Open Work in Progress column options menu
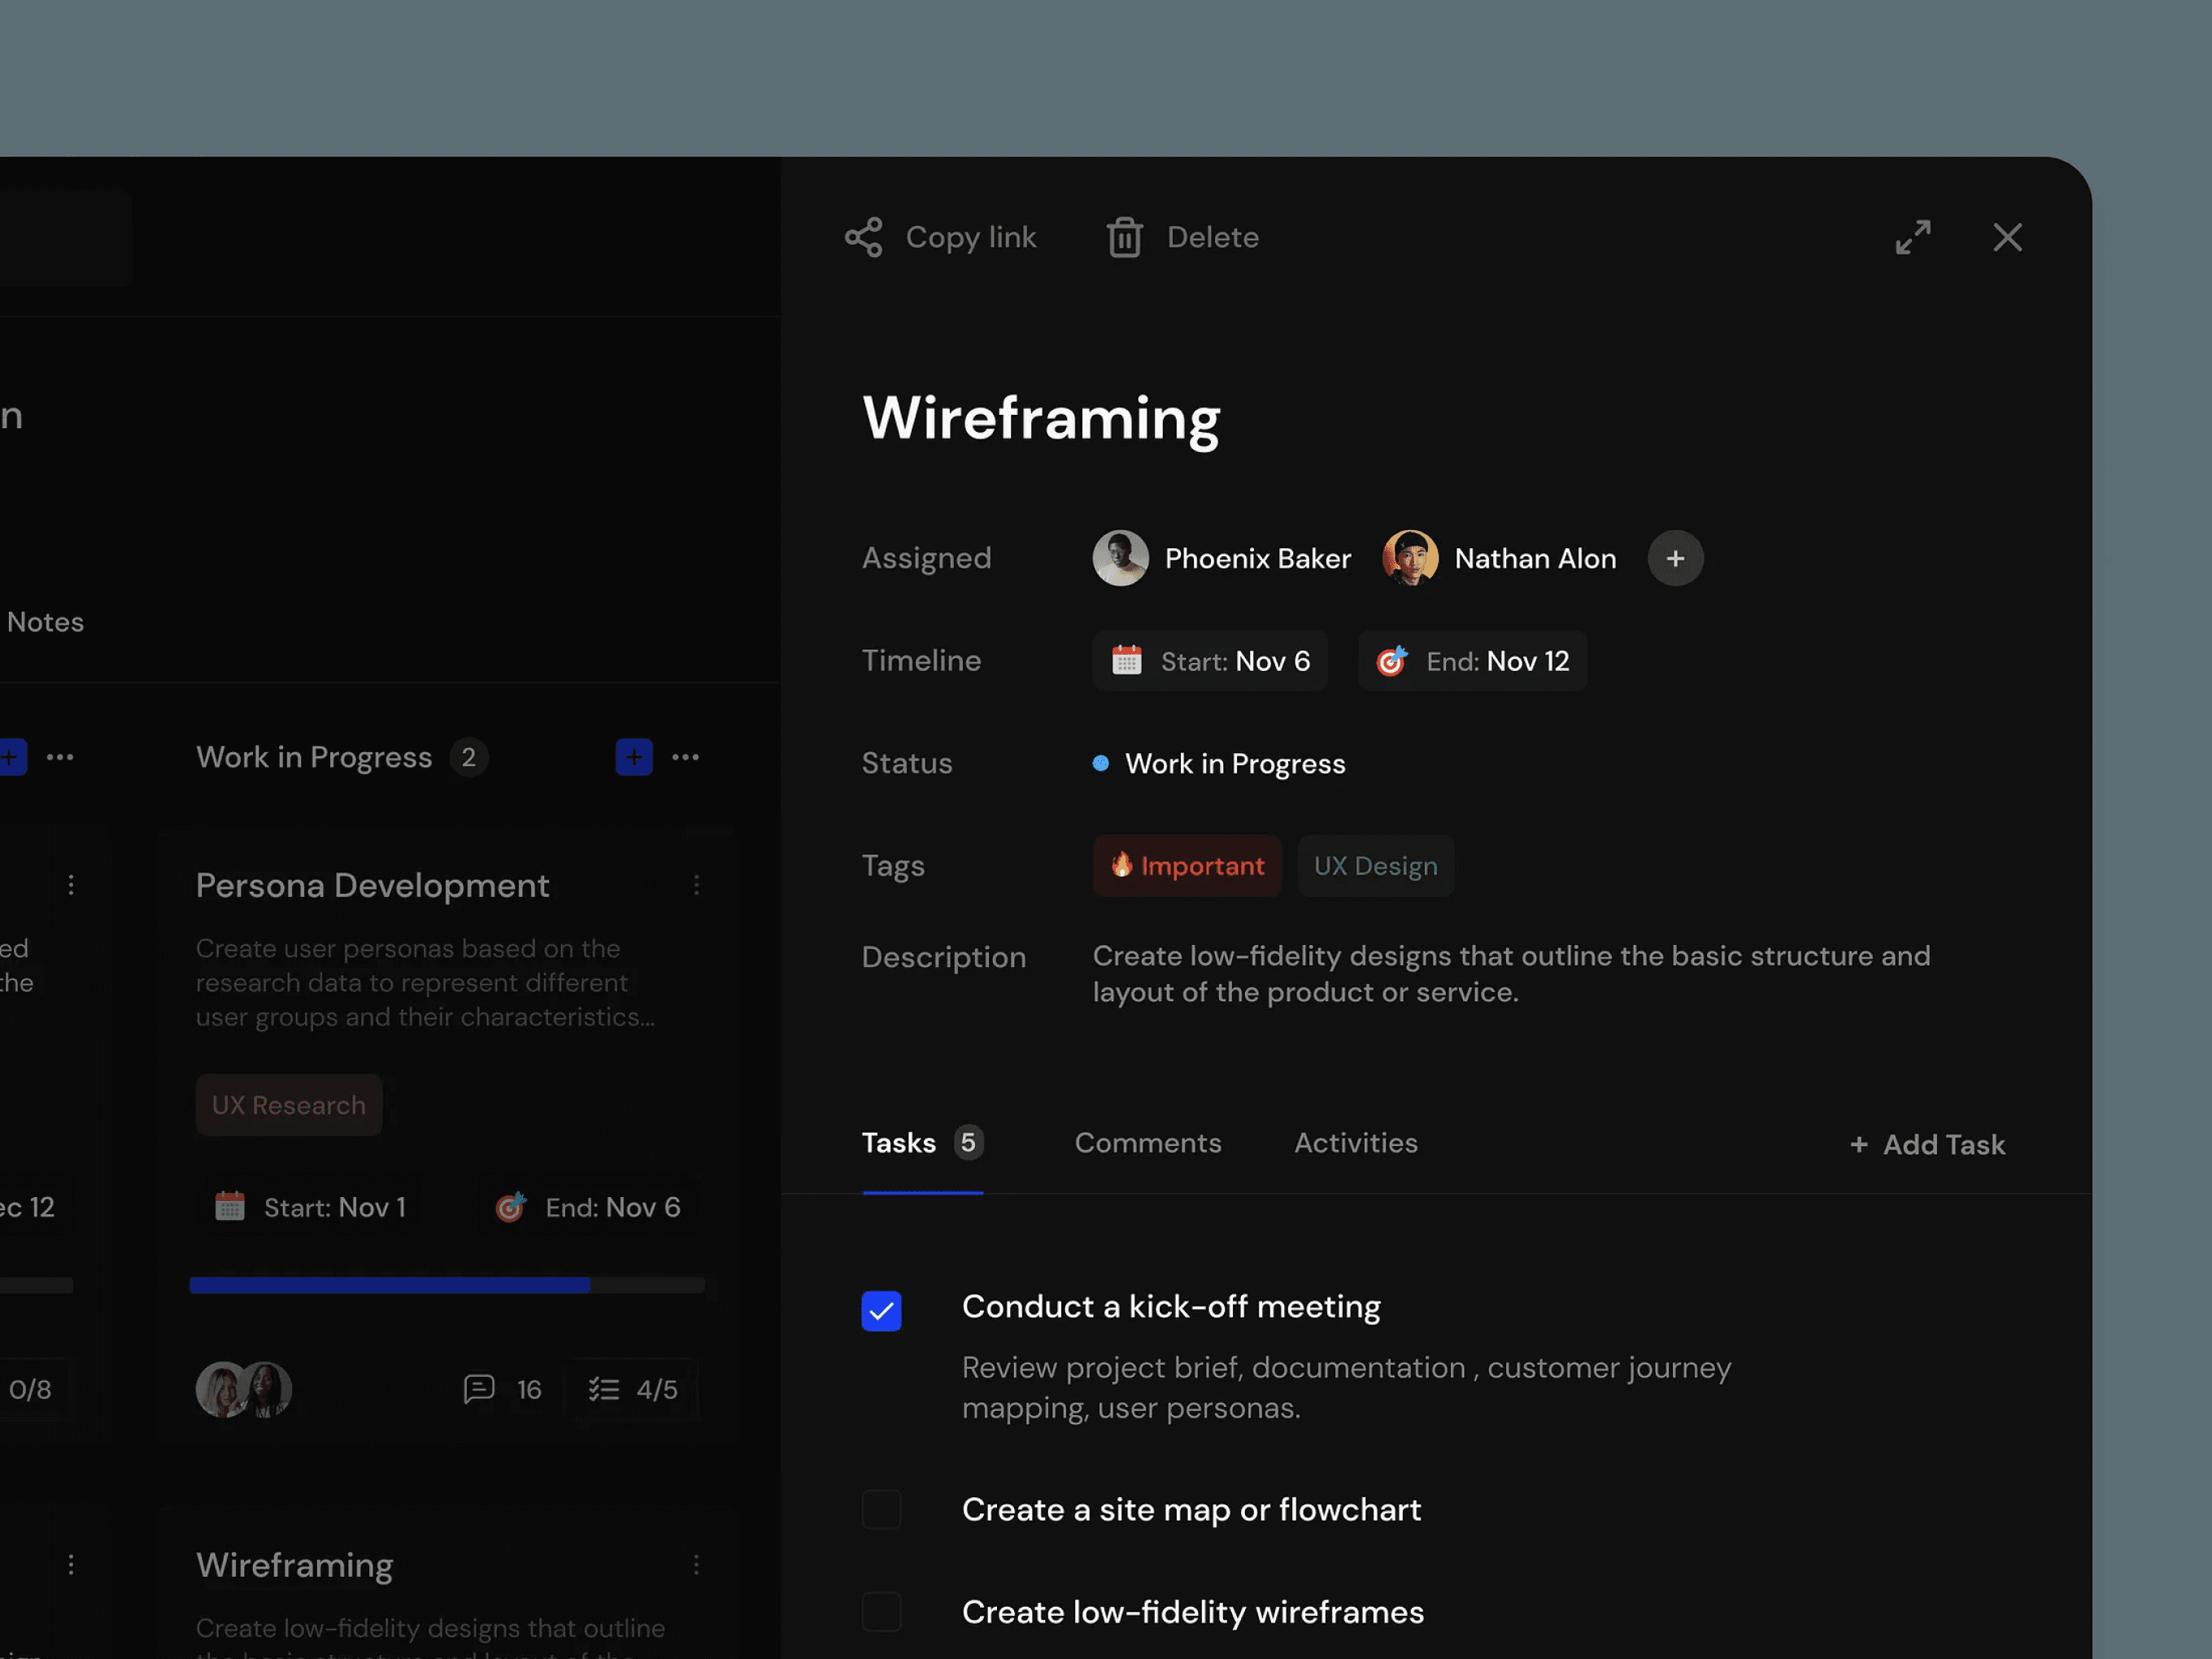Screen dimensions: 2212x1659 point(685,757)
